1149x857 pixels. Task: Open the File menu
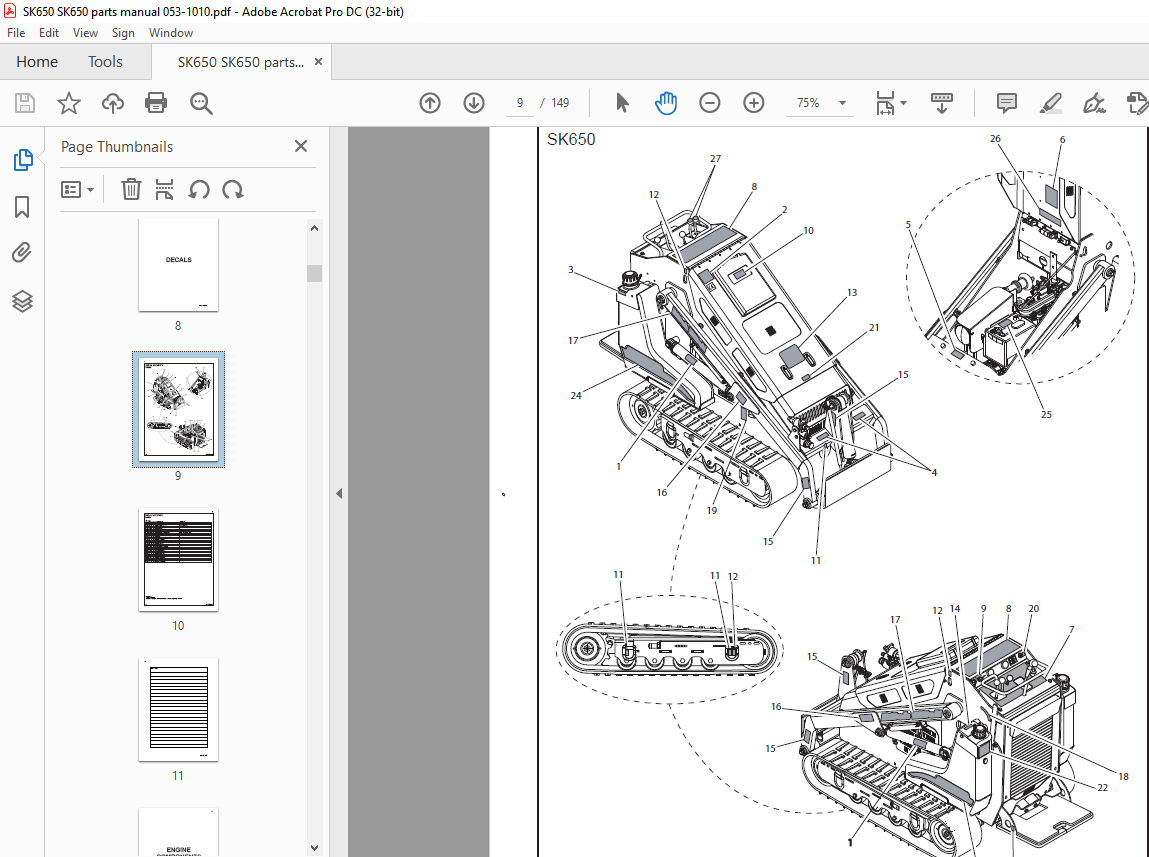click(16, 33)
